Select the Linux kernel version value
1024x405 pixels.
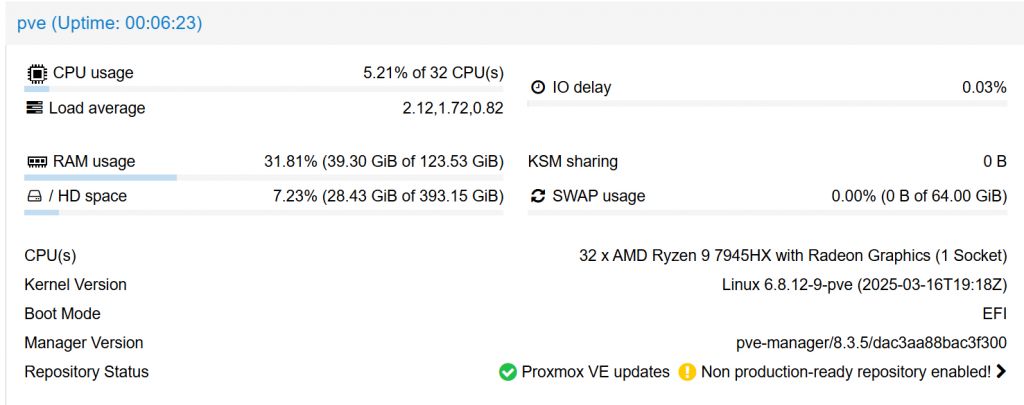(864, 285)
